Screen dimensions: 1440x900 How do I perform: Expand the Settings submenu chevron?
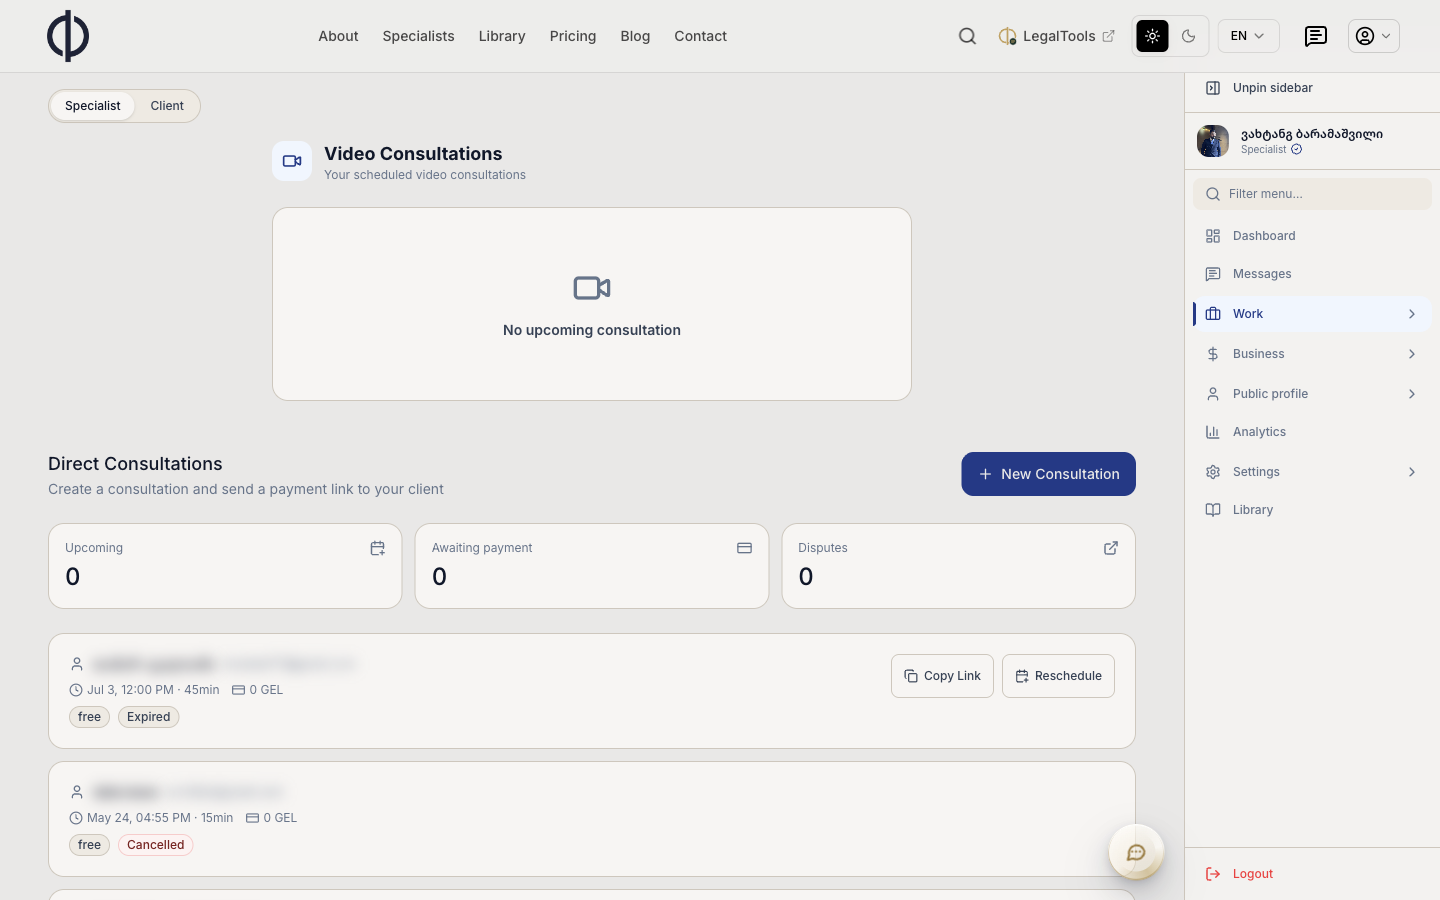pos(1412,472)
